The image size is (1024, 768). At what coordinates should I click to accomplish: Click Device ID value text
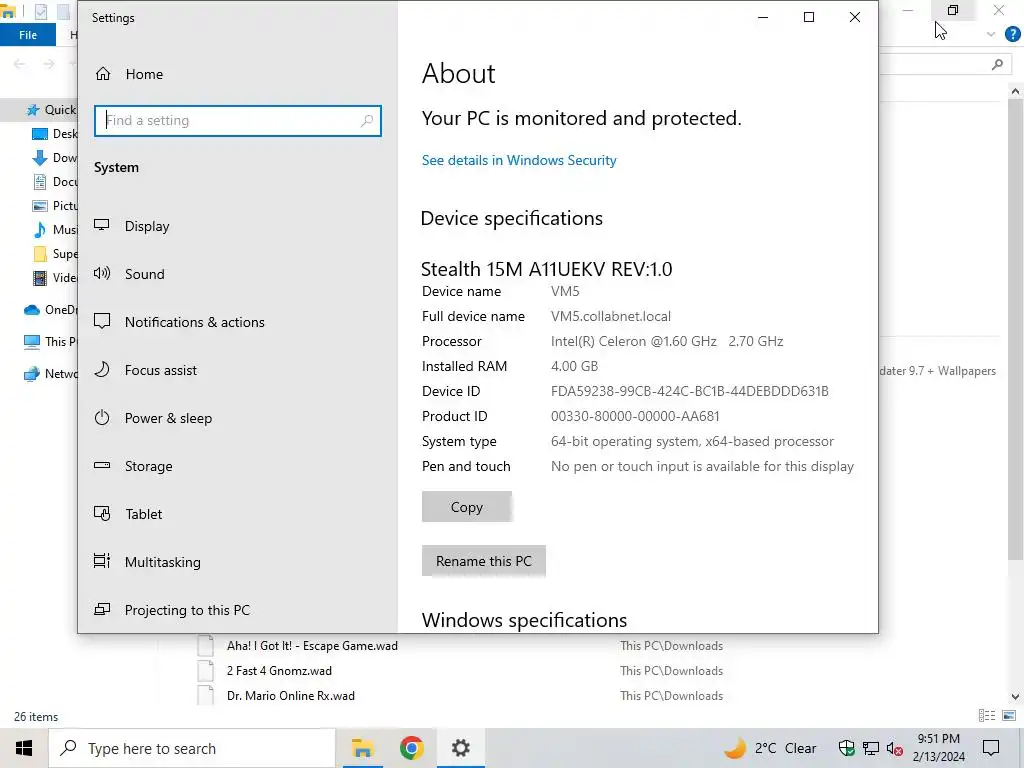[x=690, y=391]
